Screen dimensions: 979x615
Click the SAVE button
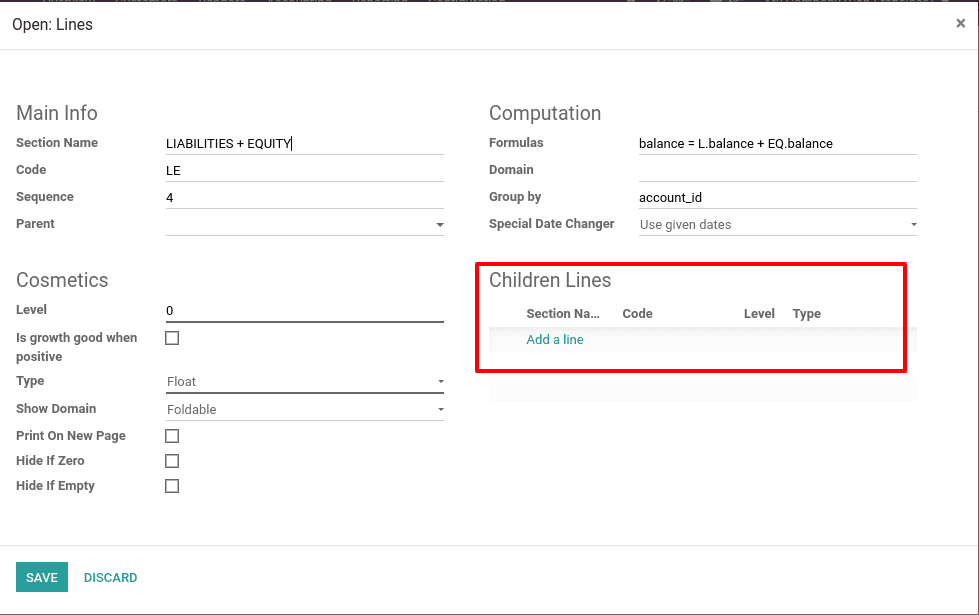tap(42, 578)
